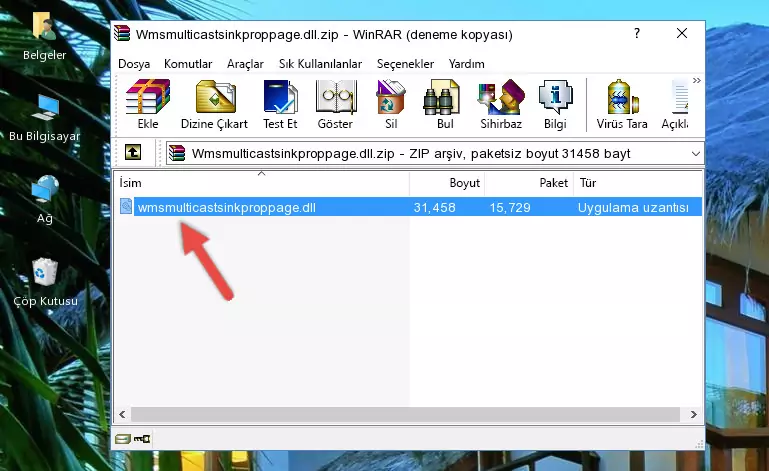769x471 pixels.
Task: Click the wmsmulticastsinkproppage.dll file icon
Action: click(126, 207)
